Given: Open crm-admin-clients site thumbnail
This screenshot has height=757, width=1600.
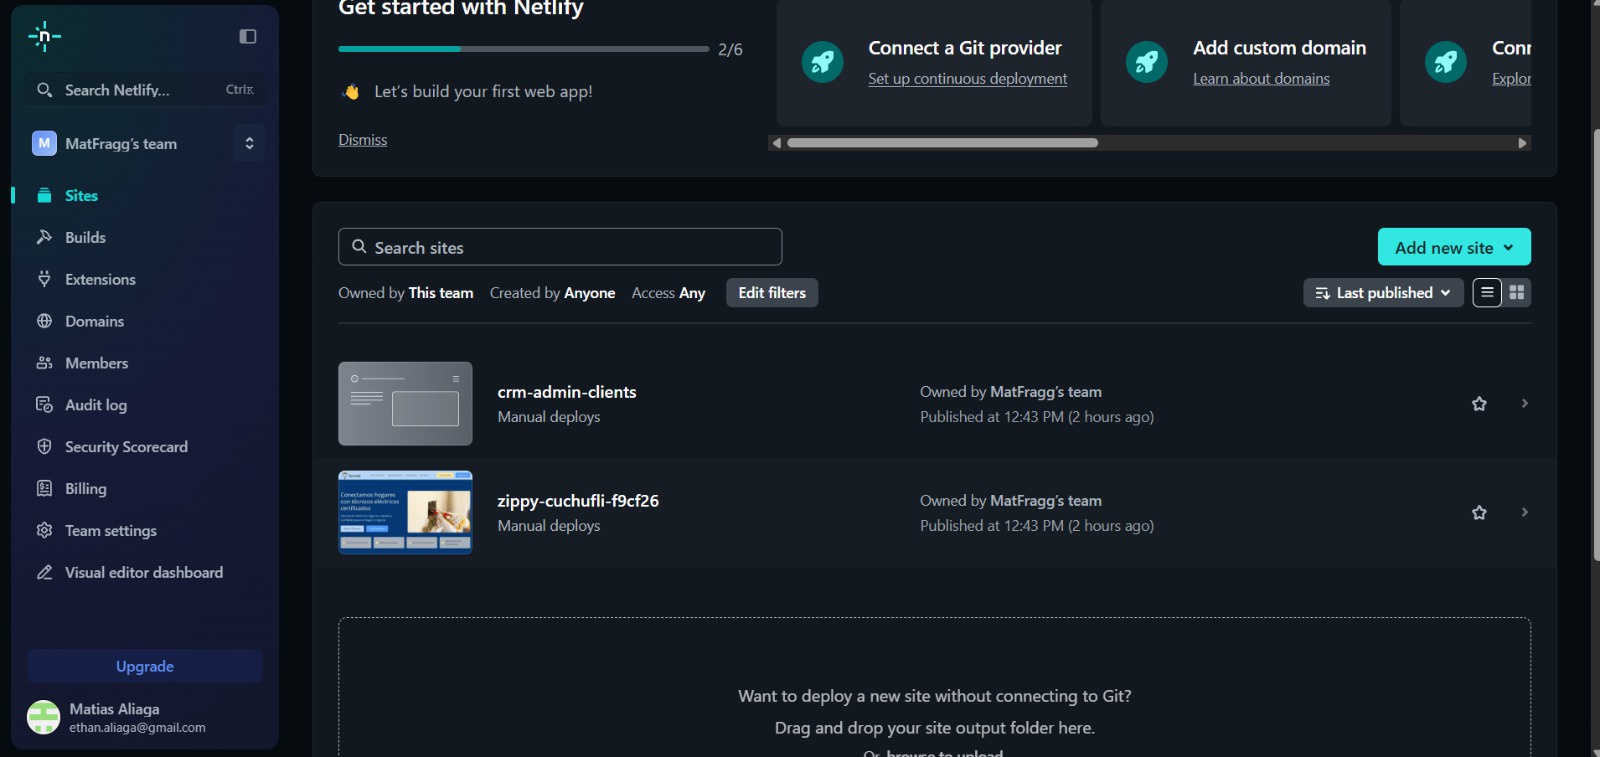Looking at the screenshot, I should coord(405,404).
